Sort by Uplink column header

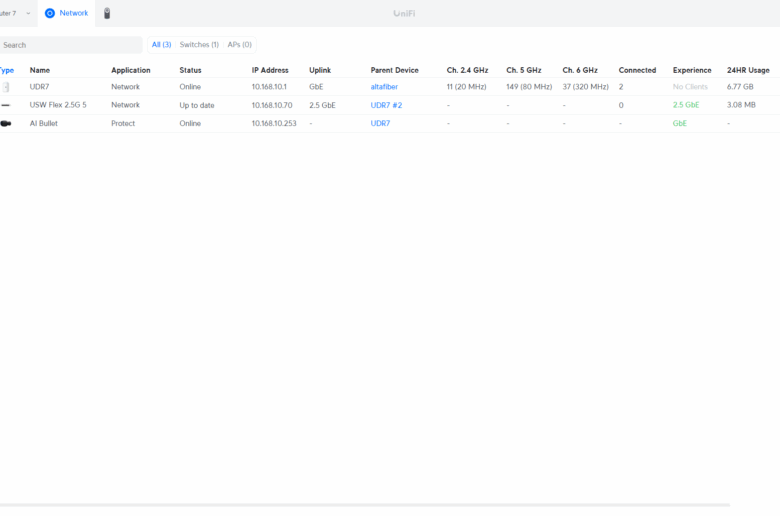(x=320, y=70)
